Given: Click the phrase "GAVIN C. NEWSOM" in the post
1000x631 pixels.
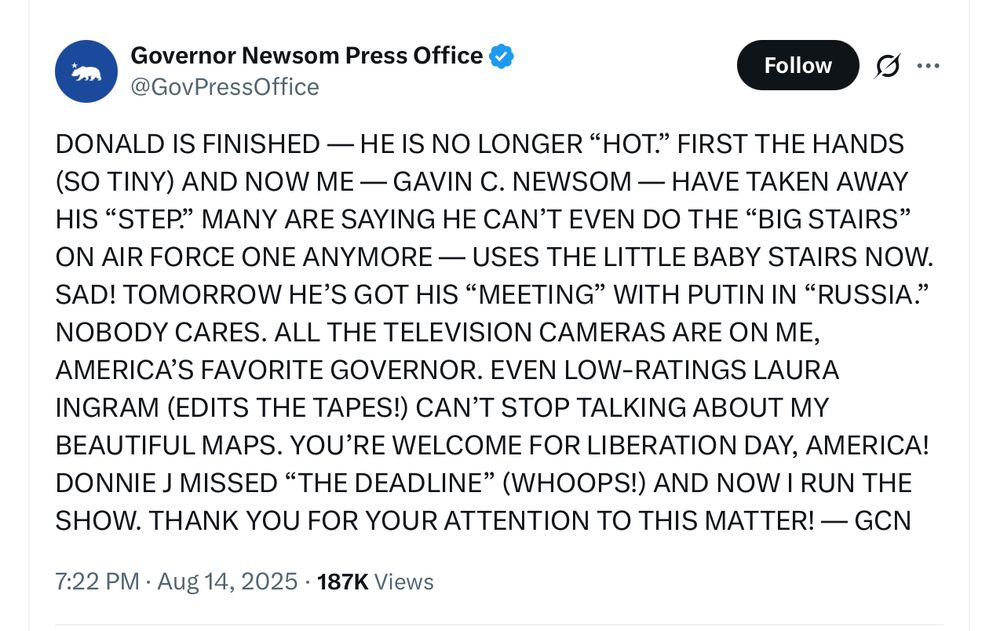Looking at the screenshot, I should pos(512,182).
